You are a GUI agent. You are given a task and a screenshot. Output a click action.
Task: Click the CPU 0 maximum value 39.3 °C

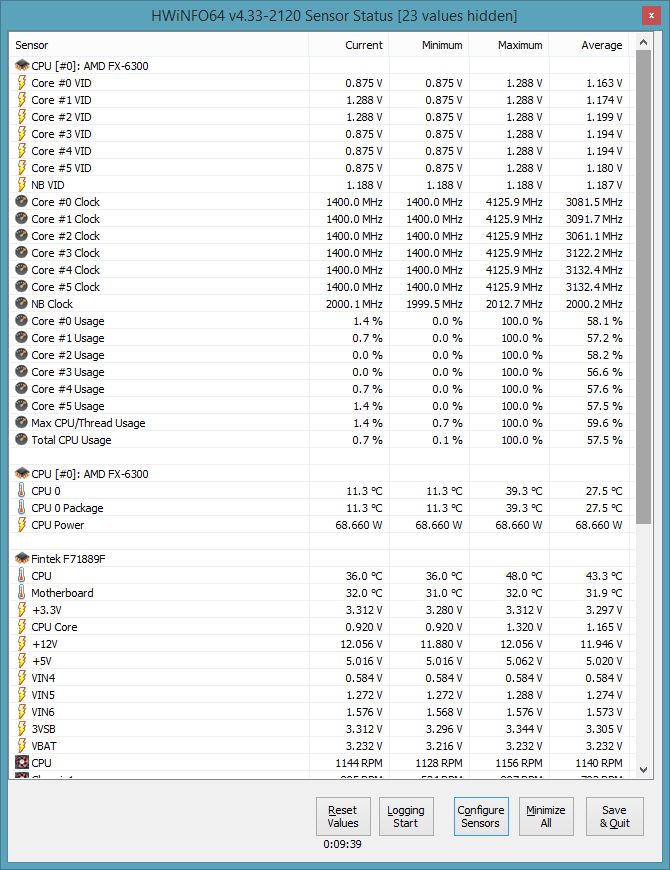524,491
